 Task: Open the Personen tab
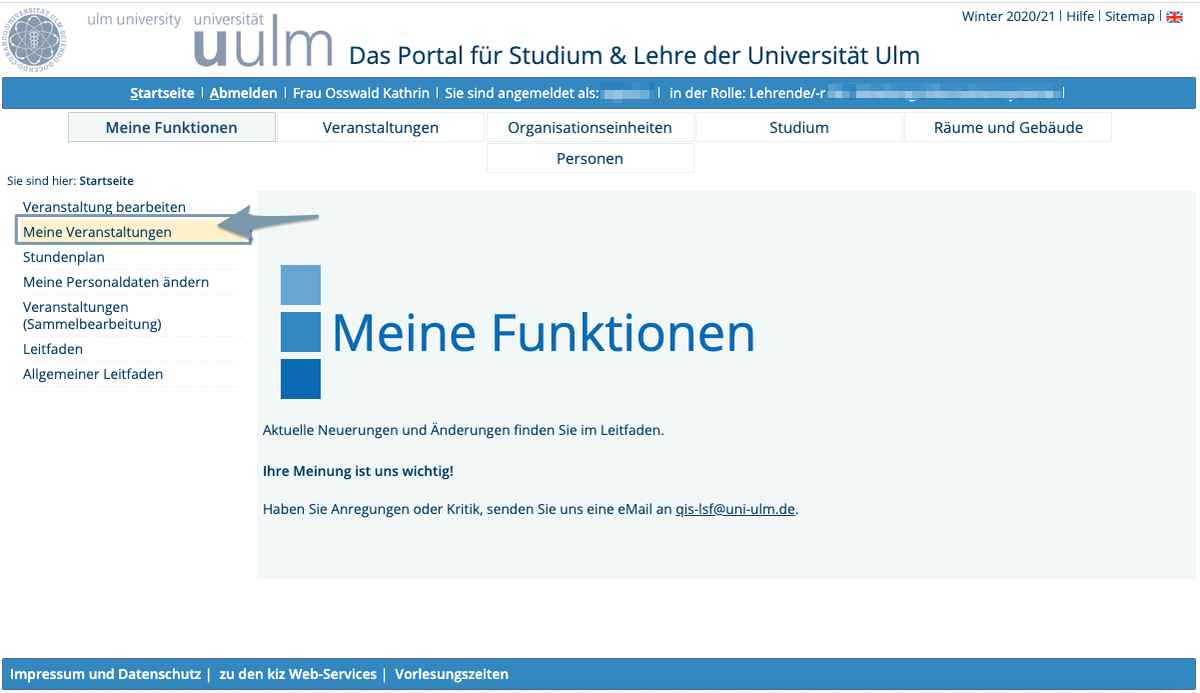(589, 159)
